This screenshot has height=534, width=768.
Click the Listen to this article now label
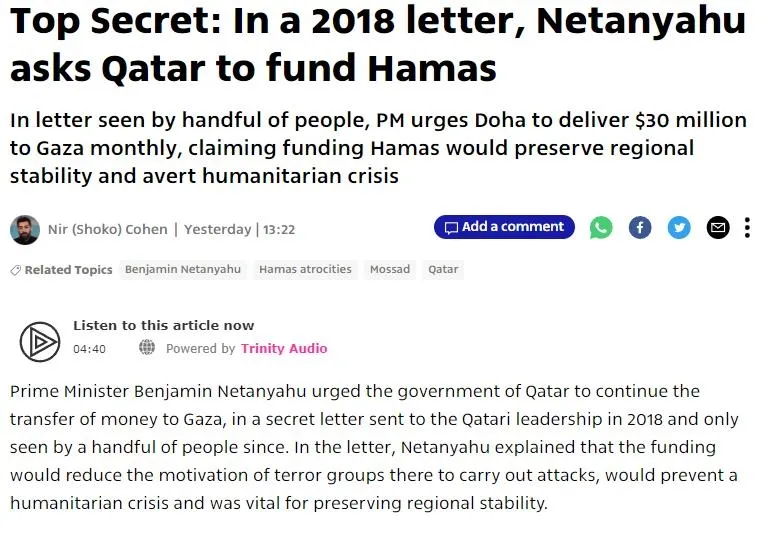[x=163, y=325]
